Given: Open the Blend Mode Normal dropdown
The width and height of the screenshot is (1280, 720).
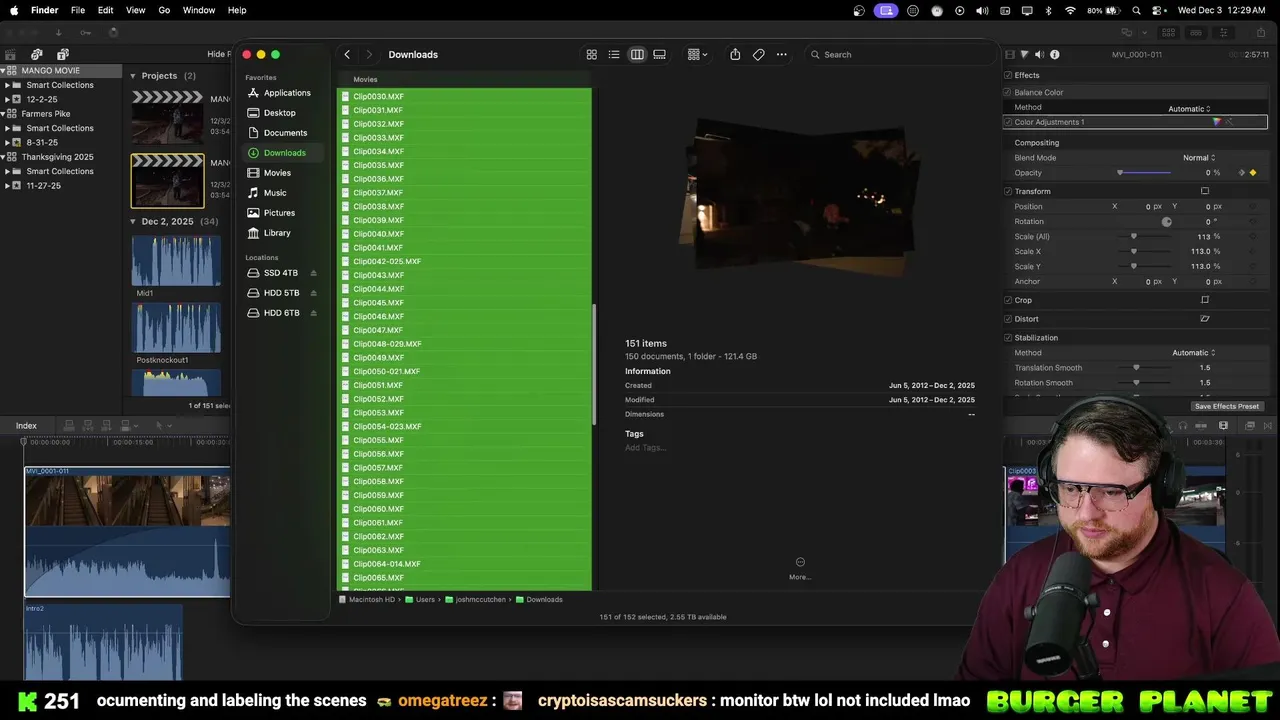Looking at the screenshot, I should (1200, 158).
